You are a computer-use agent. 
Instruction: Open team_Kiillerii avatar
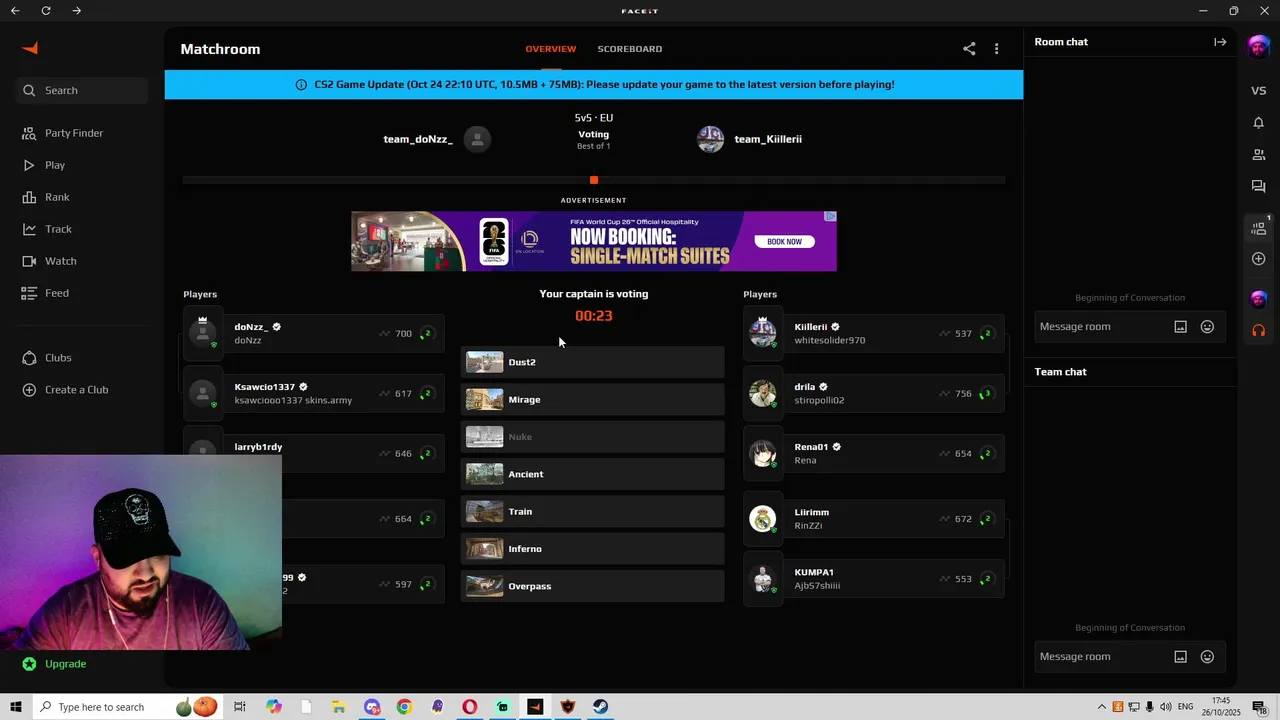pos(710,139)
